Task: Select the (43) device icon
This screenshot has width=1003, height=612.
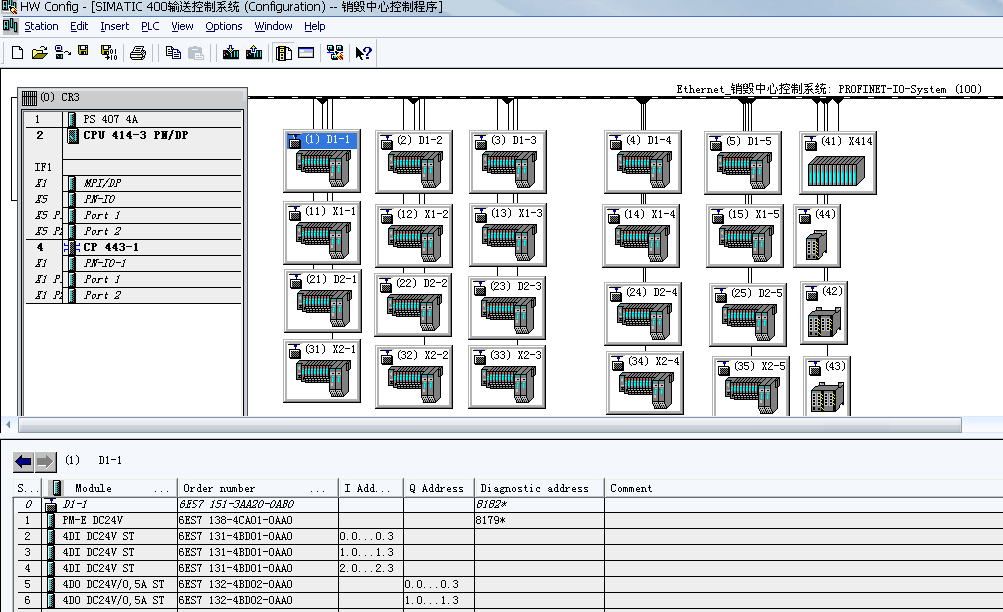Action: pos(827,387)
